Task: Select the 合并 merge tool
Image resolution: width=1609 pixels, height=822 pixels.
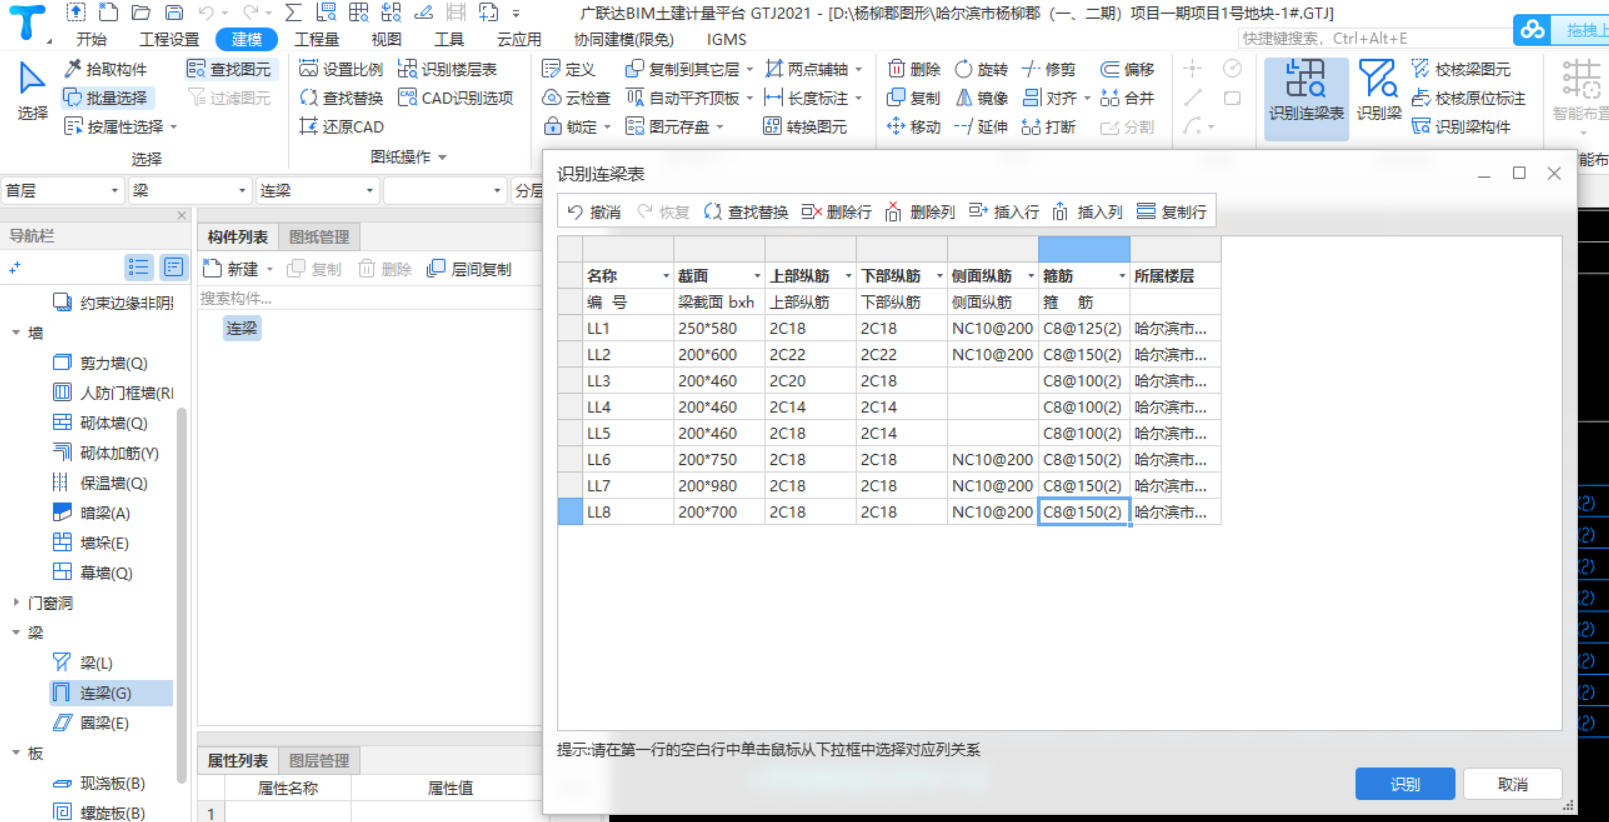Action: (x=1127, y=98)
